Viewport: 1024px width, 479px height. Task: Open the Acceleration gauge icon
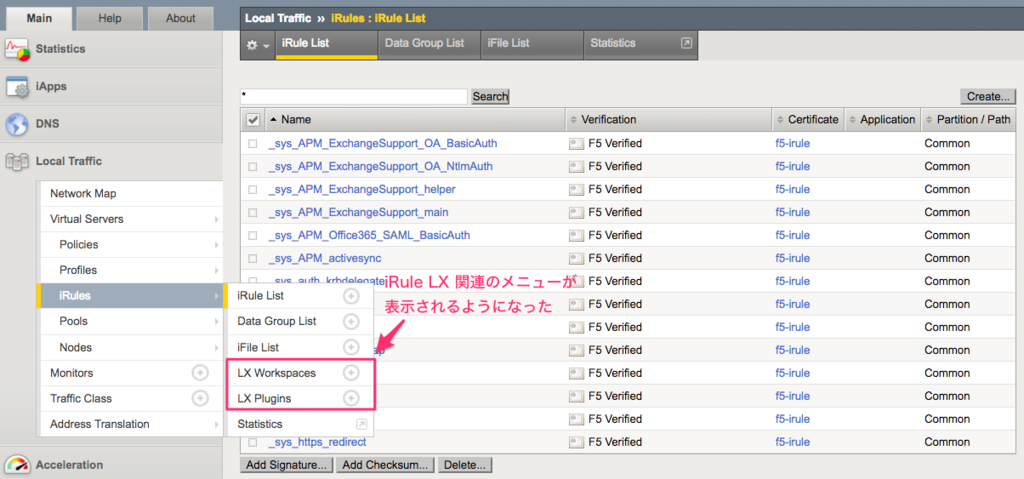18,465
